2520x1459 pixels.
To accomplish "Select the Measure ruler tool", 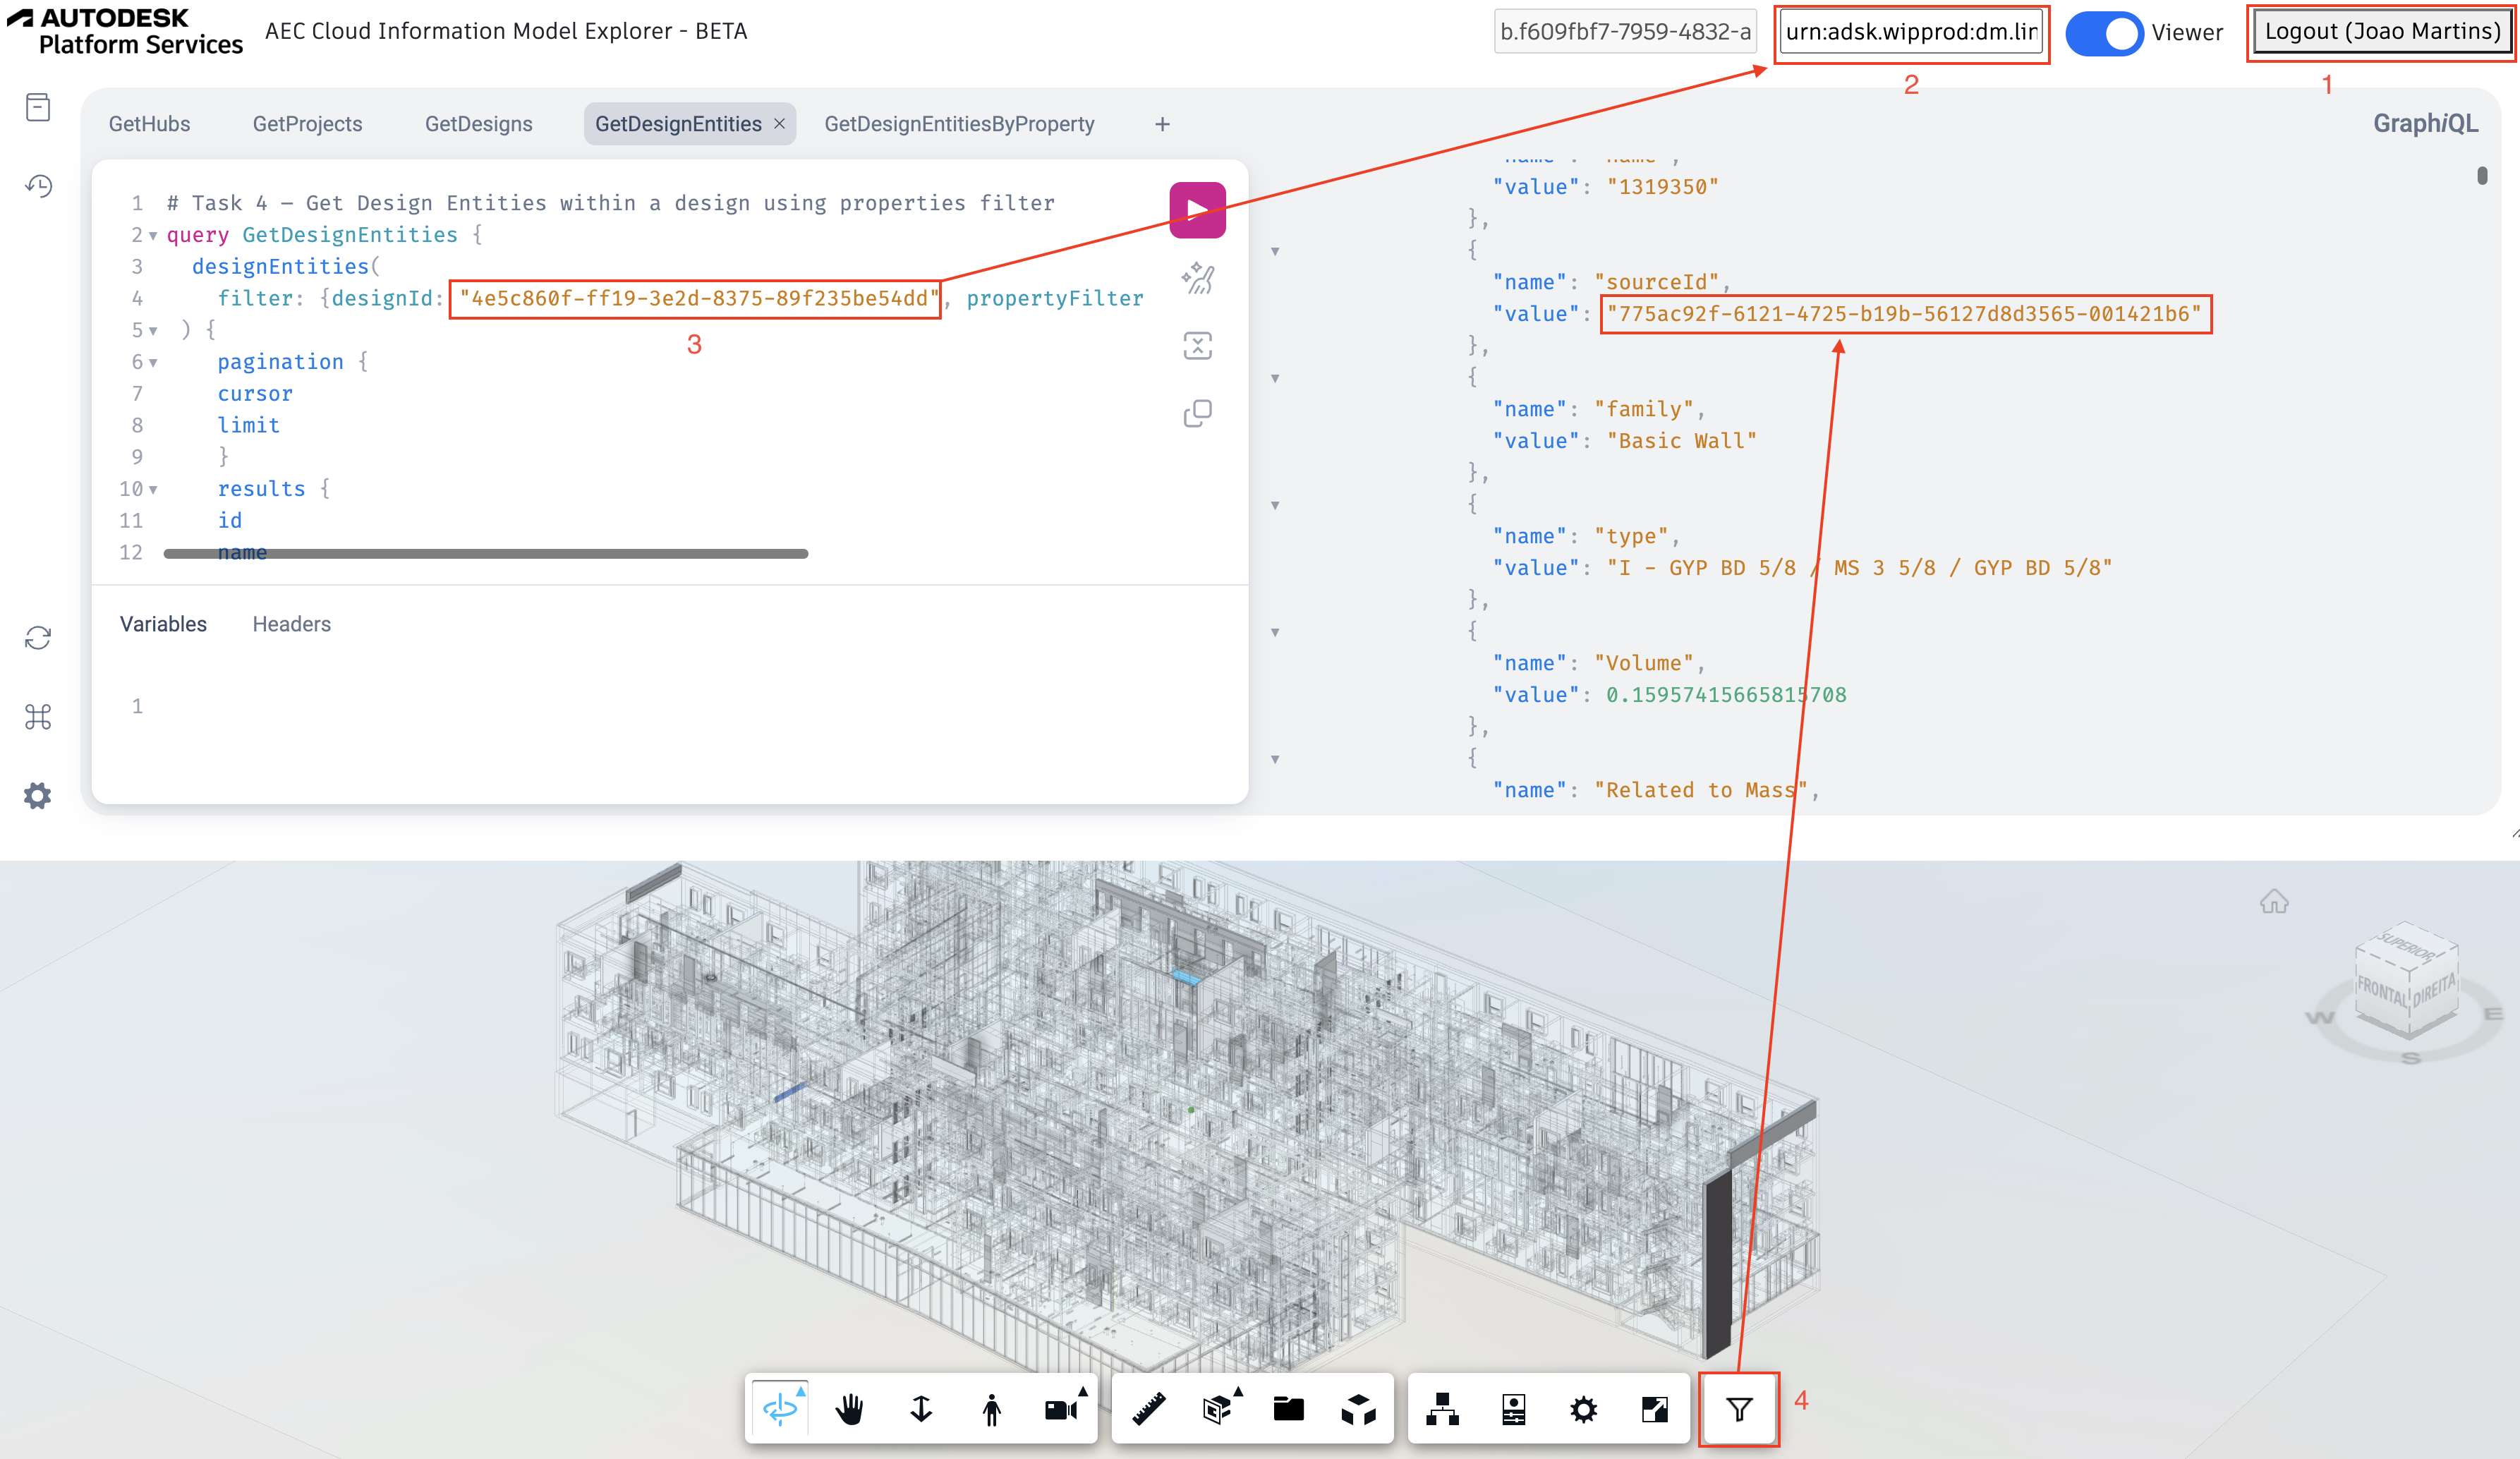I will click(x=1148, y=1409).
